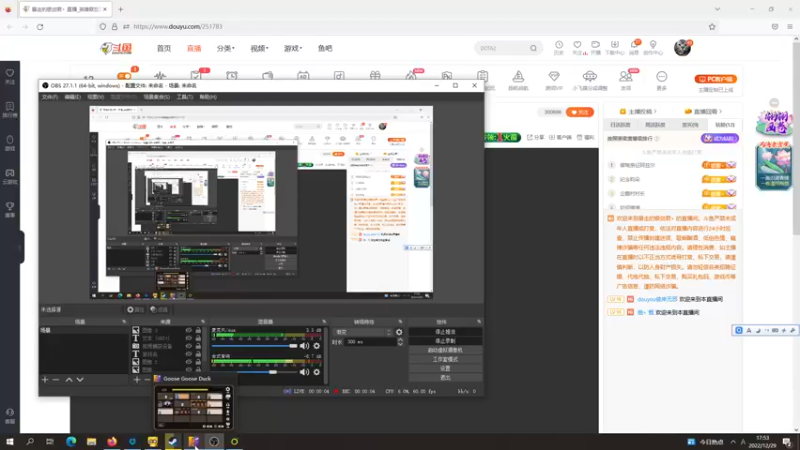
Task: Switch to the 周活跃度 tab
Action: (x=655, y=125)
